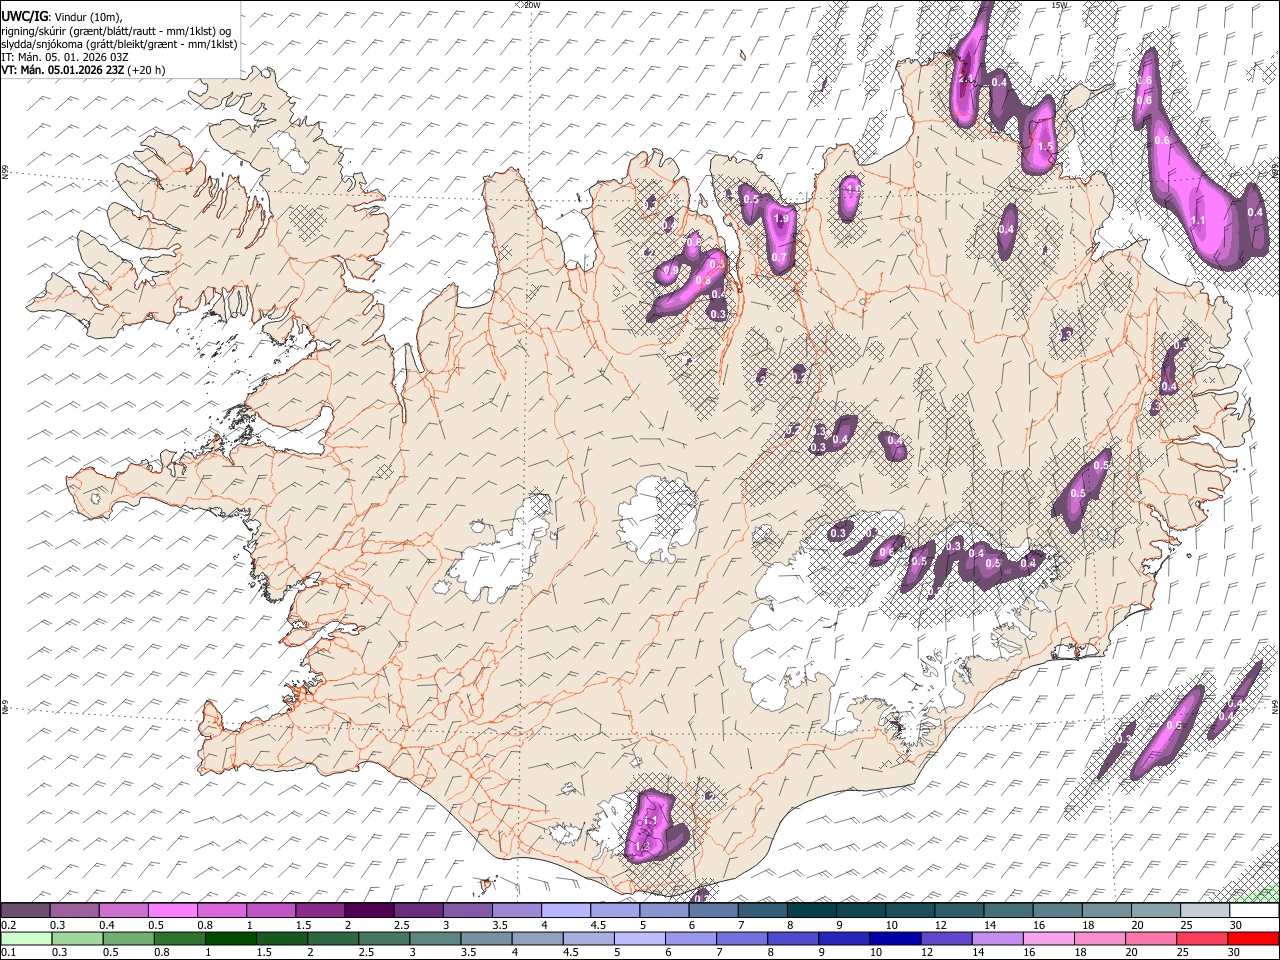Click the 2.5 swatch in bottom green legend row
The width and height of the screenshot is (1280, 960).
(x=384, y=938)
